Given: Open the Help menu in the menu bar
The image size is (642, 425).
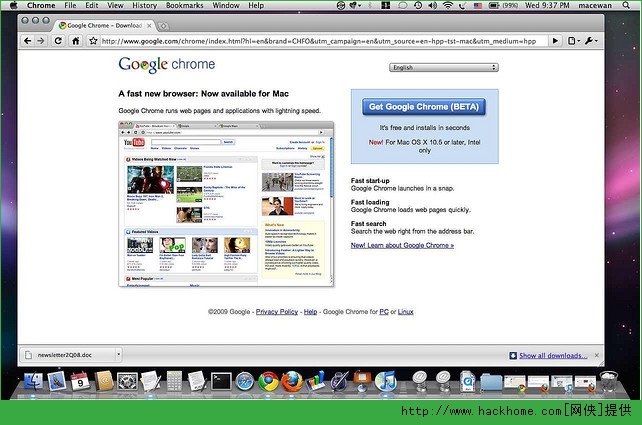Looking at the screenshot, I should [256, 5].
